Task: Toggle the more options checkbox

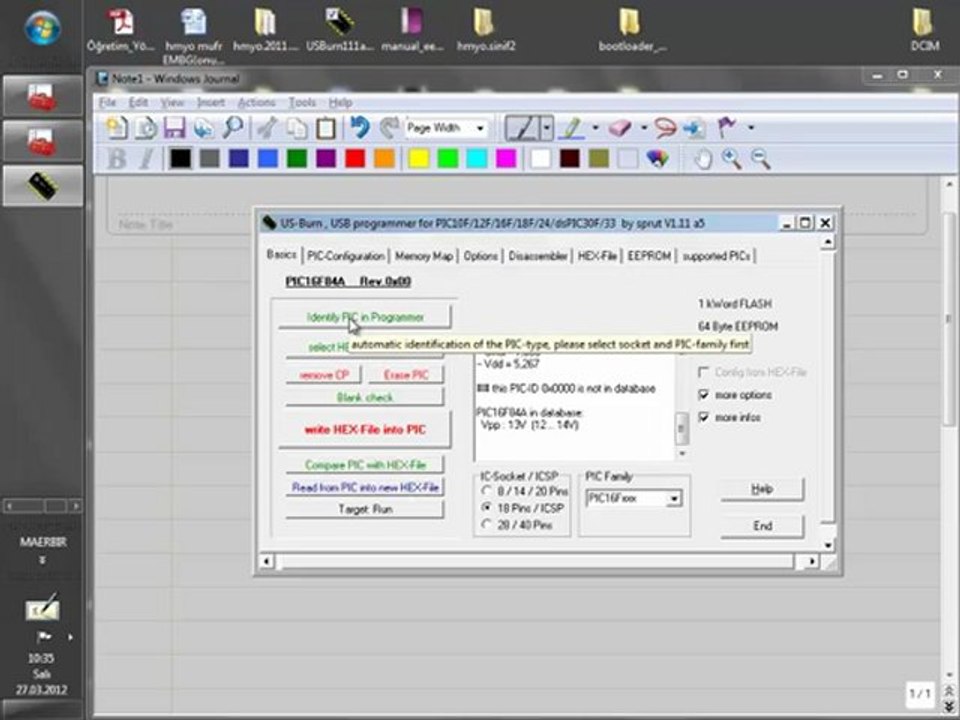Action: coord(703,395)
